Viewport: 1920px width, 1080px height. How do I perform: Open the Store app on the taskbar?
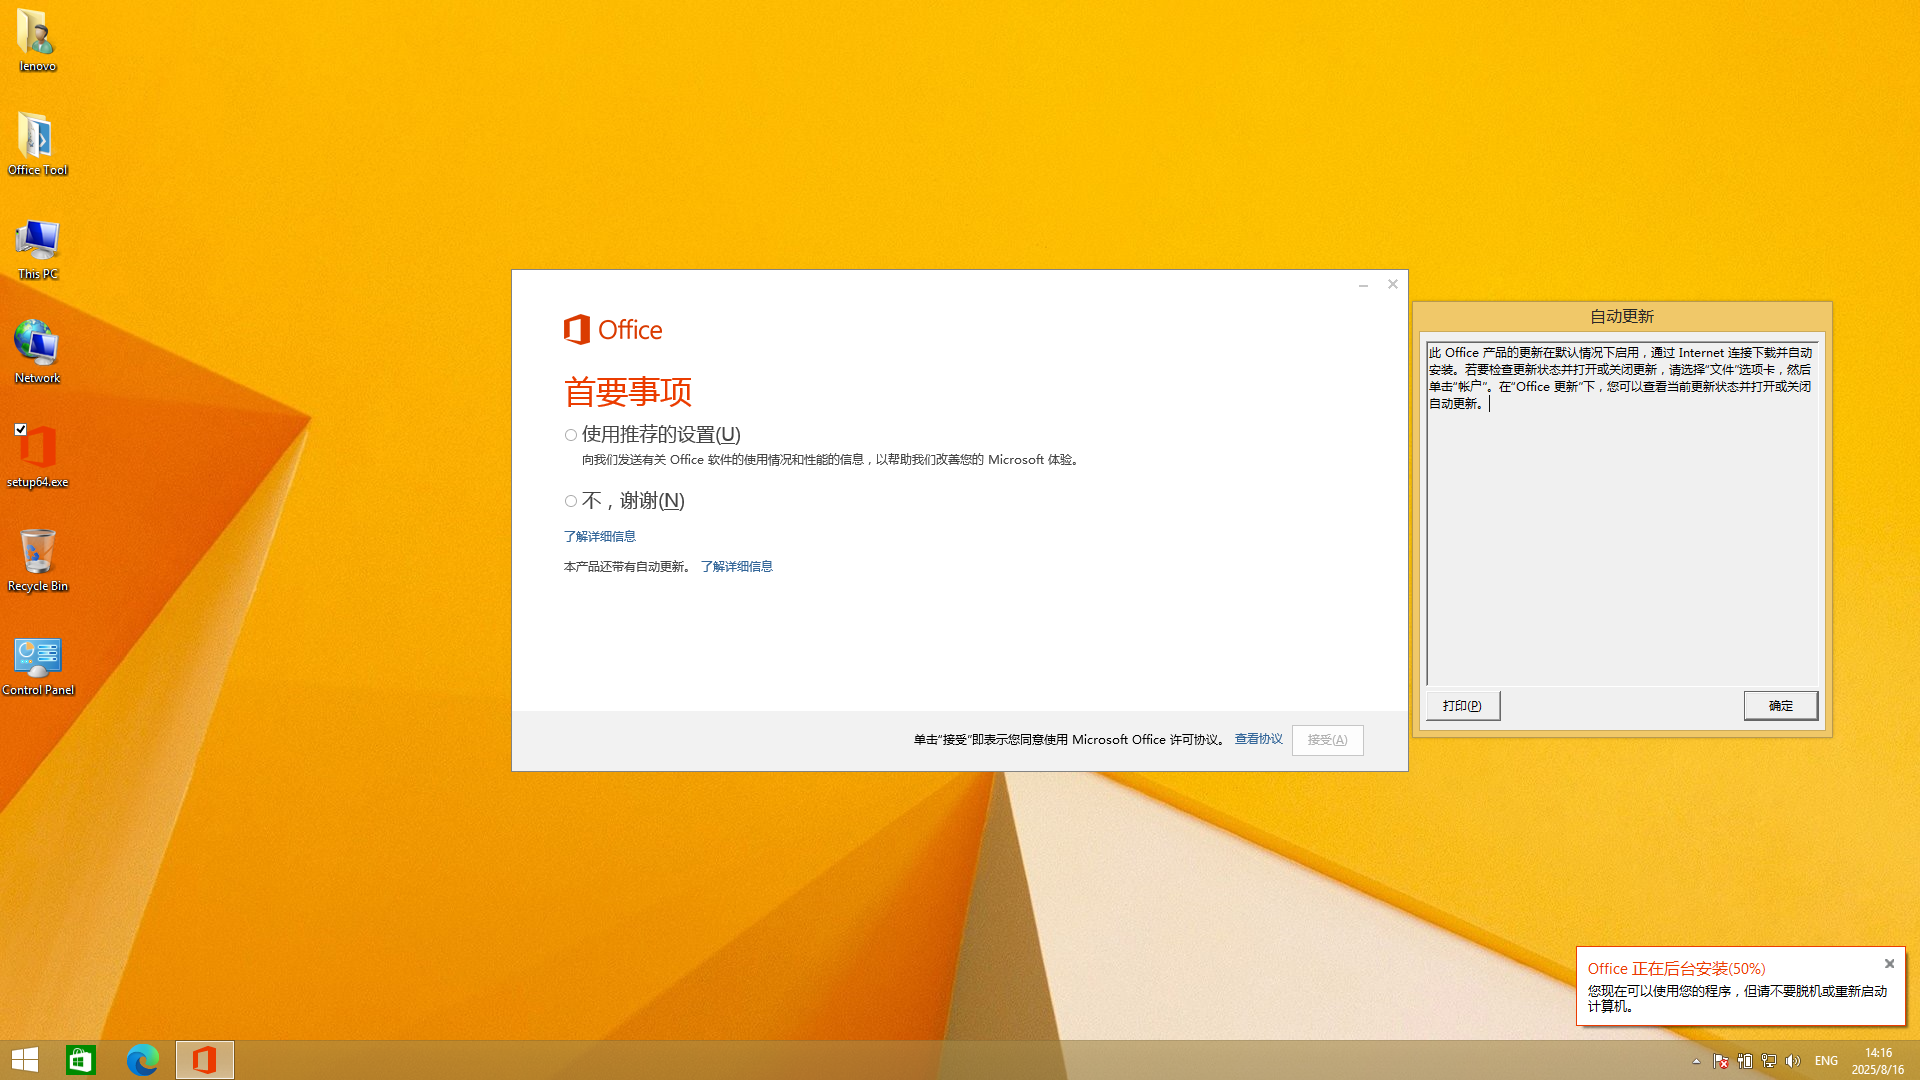click(x=81, y=1060)
